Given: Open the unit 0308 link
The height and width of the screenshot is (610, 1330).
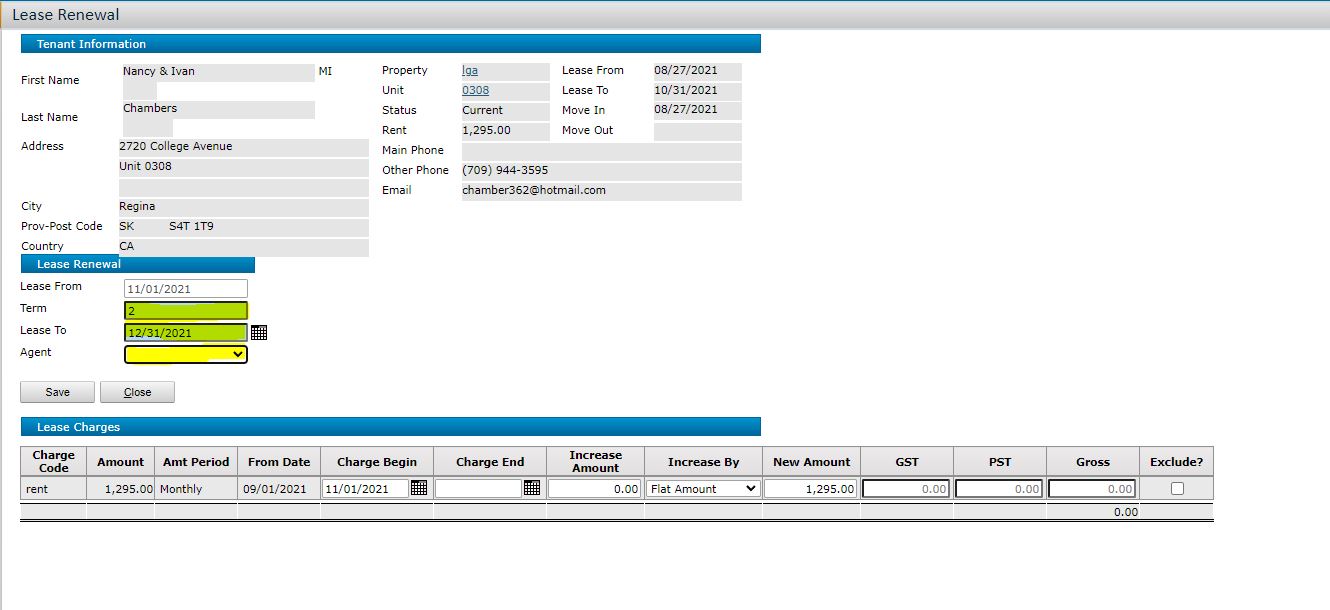Looking at the screenshot, I should [476, 90].
